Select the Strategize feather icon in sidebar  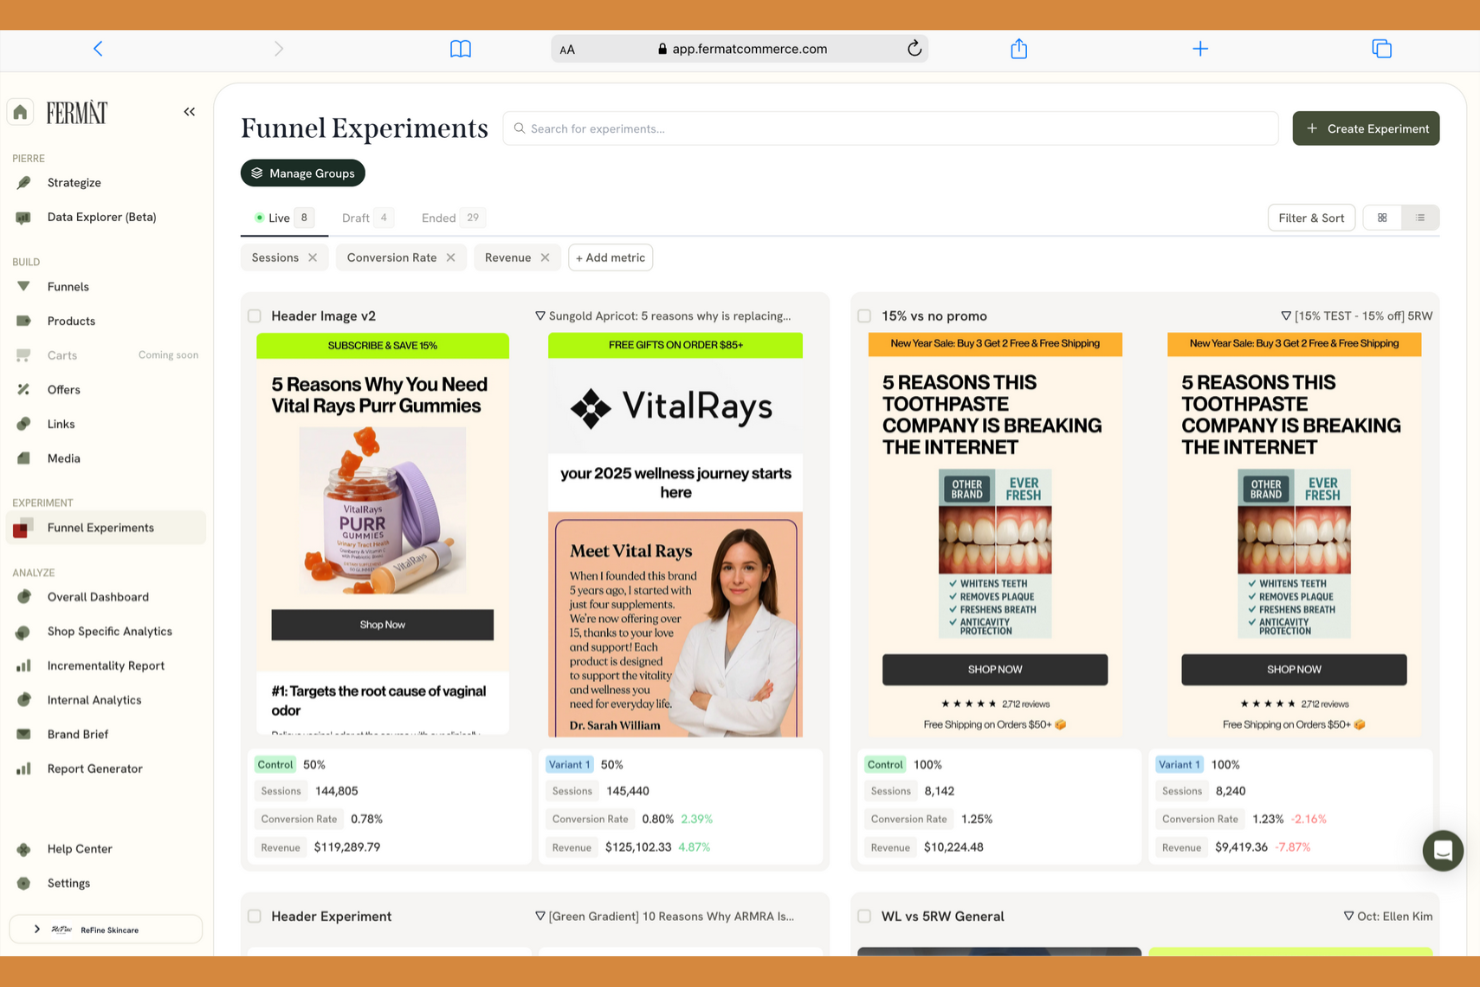coord(24,182)
